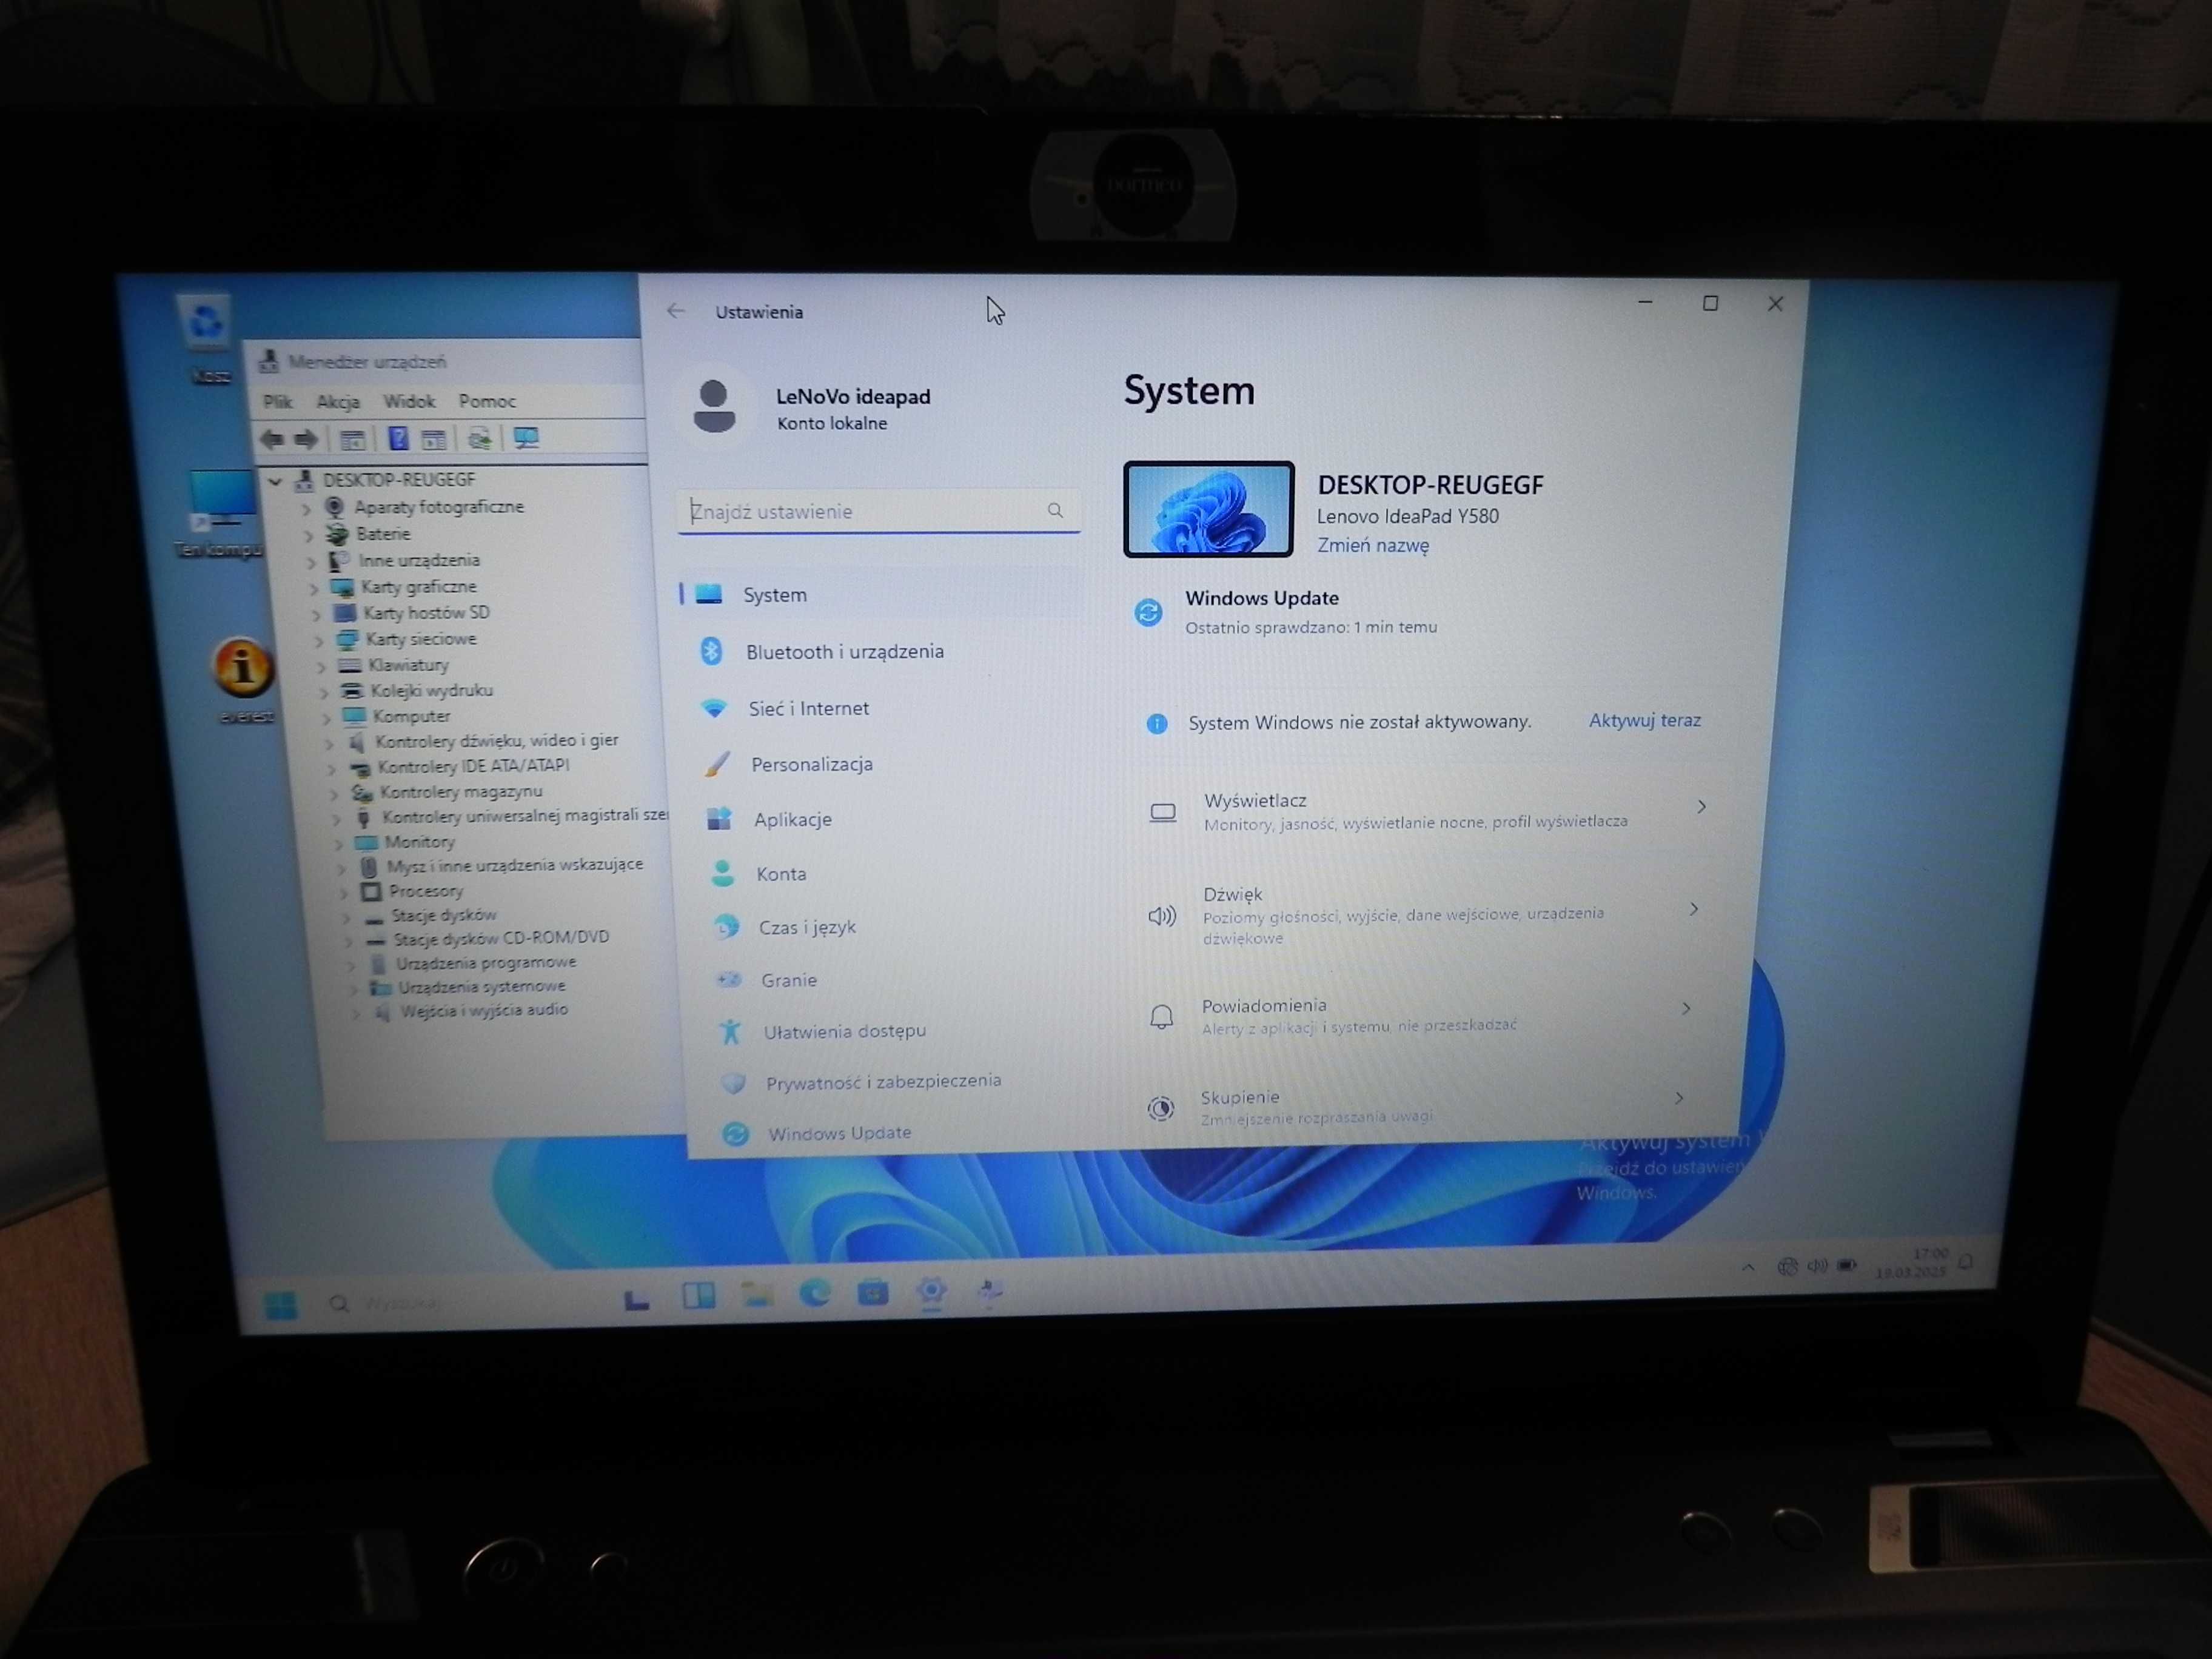Click the desktop wallpaper thumbnail

(x=1208, y=509)
